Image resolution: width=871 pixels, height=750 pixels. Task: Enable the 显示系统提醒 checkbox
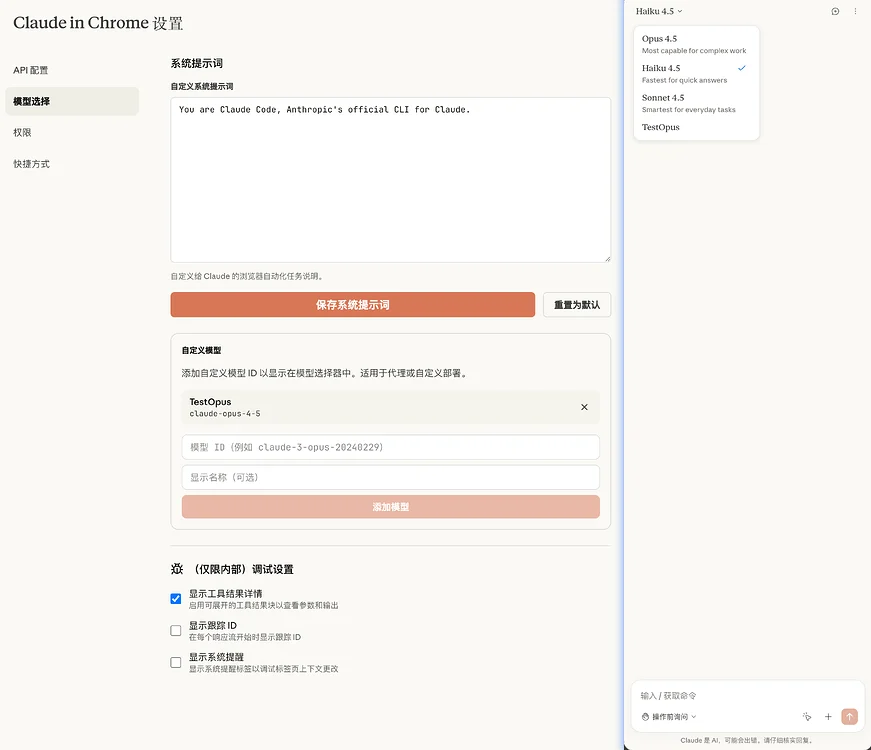[x=175, y=662]
